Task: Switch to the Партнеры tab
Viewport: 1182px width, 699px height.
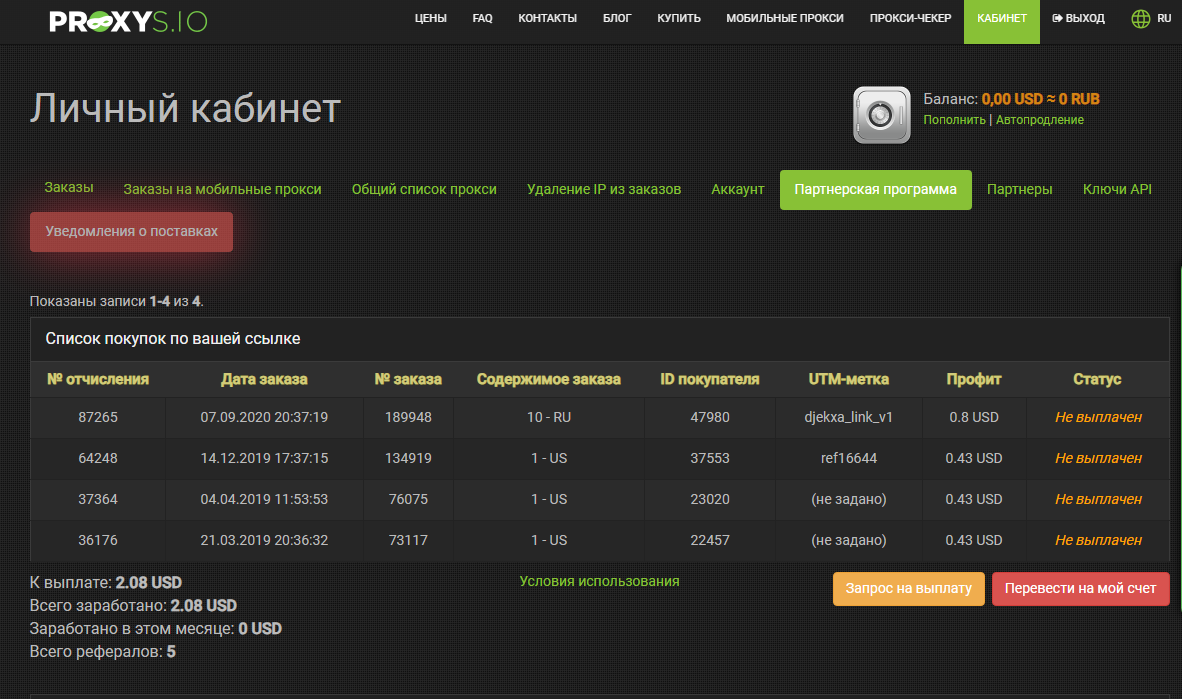Action: (x=1019, y=189)
